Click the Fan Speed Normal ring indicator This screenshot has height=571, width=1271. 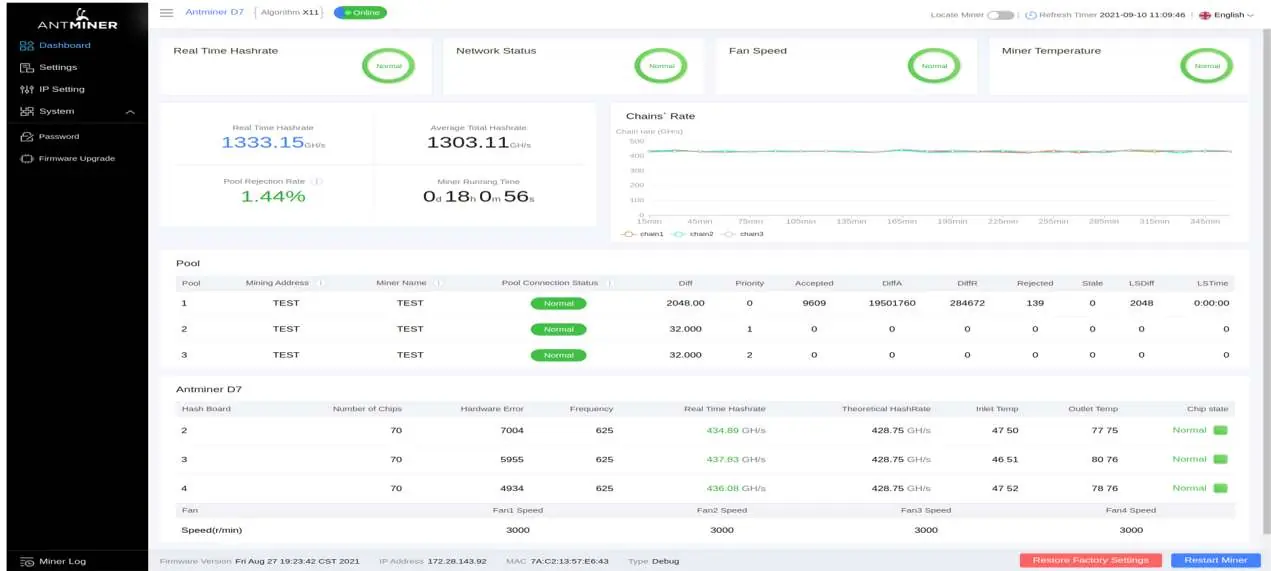(x=934, y=66)
